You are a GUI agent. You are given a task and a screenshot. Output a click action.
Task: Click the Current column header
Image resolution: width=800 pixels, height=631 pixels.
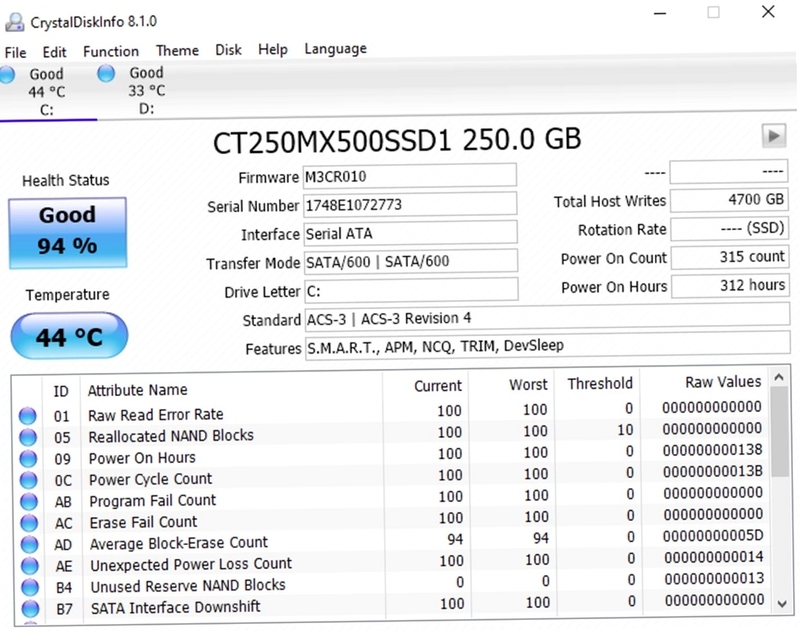(x=438, y=386)
